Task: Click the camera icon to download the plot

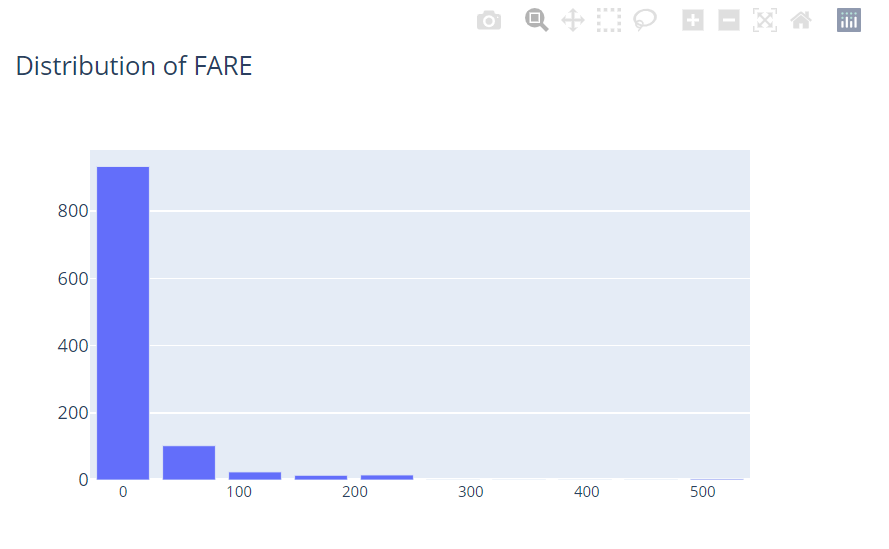Action: 489,20
